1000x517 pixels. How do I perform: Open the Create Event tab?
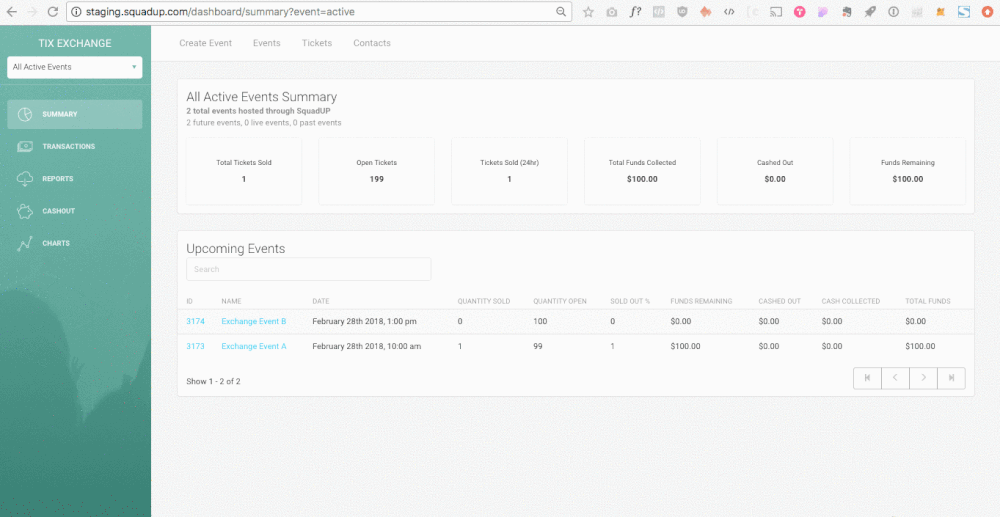tap(205, 43)
